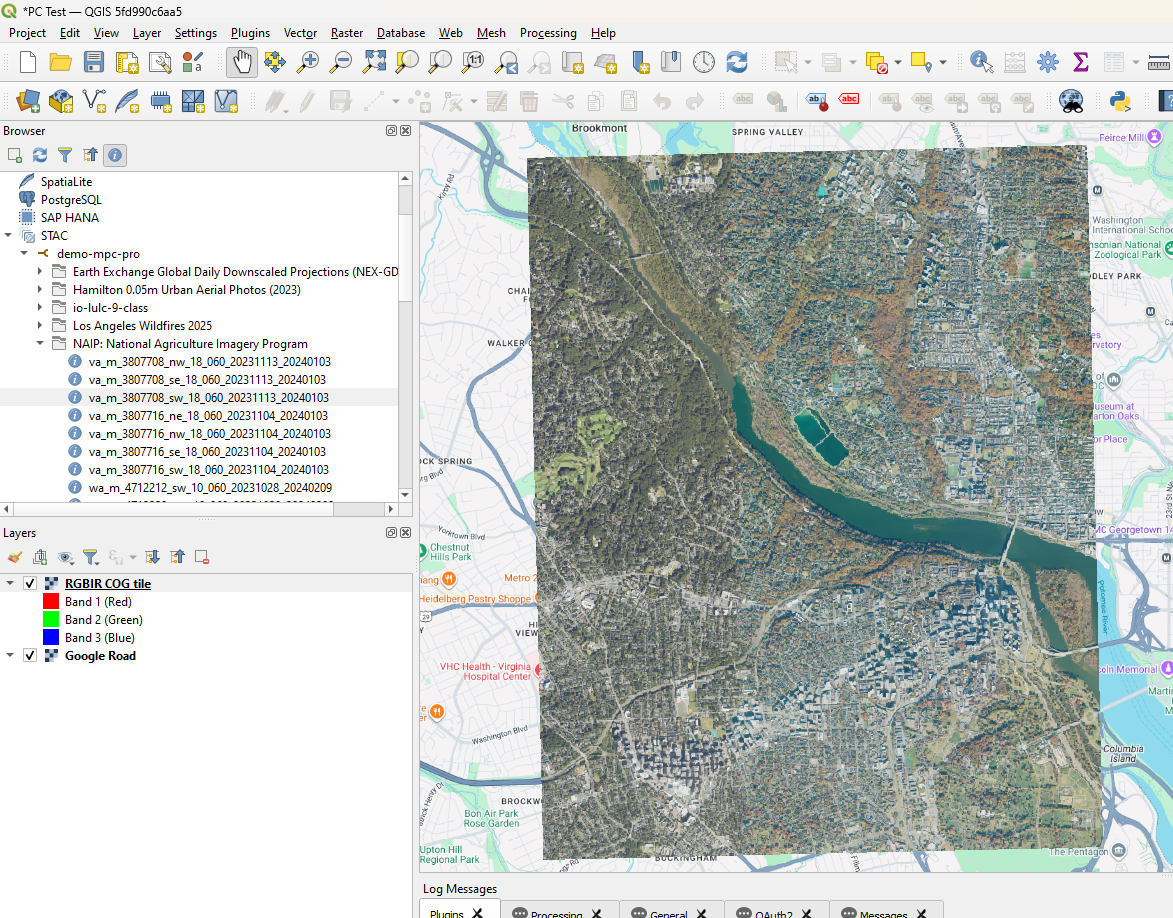Toggle Google Road layer visibility checkbox
1173x918 pixels.
pos(30,656)
